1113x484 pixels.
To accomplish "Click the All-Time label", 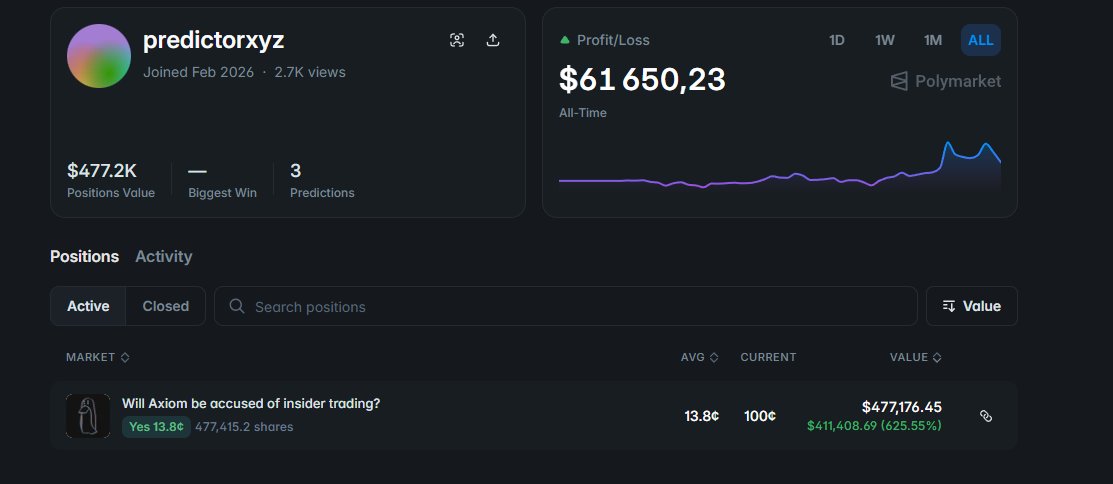I will point(583,113).
